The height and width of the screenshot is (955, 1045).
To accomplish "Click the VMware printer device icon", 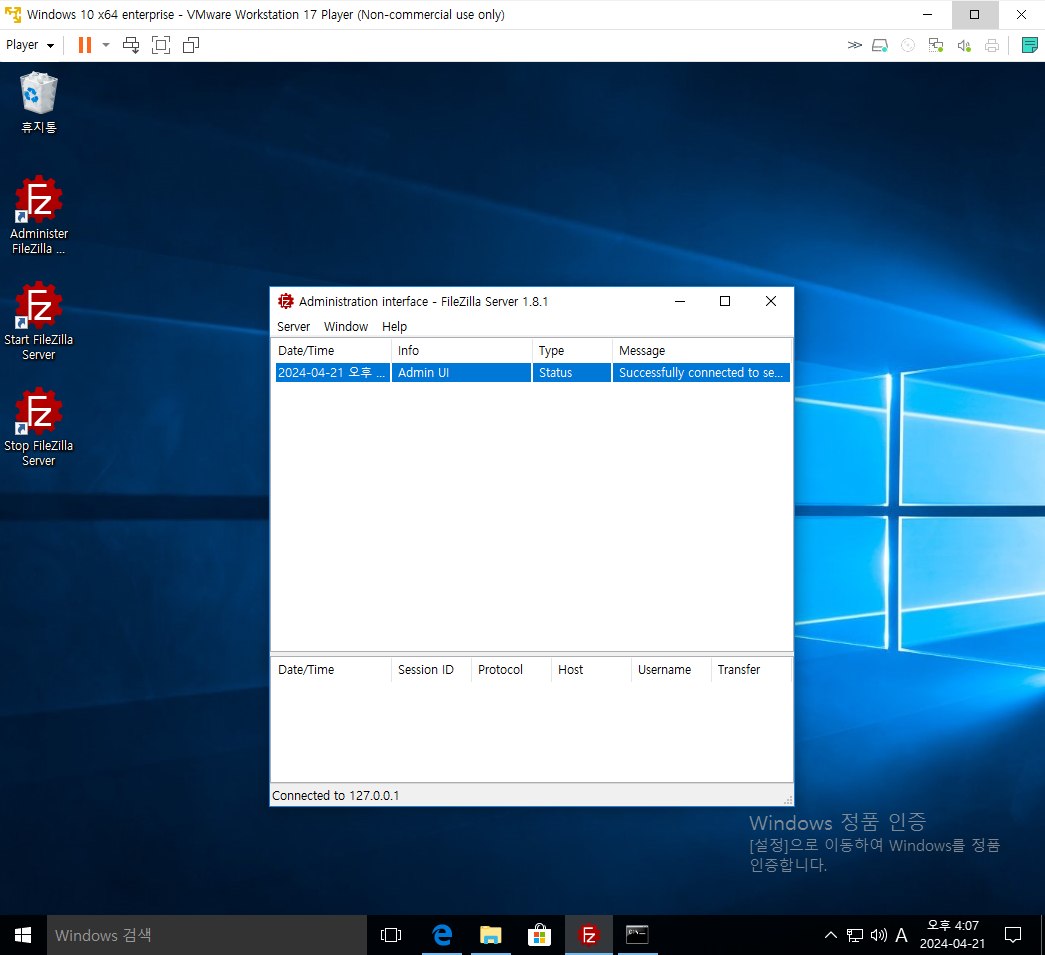I will [992, 45].
